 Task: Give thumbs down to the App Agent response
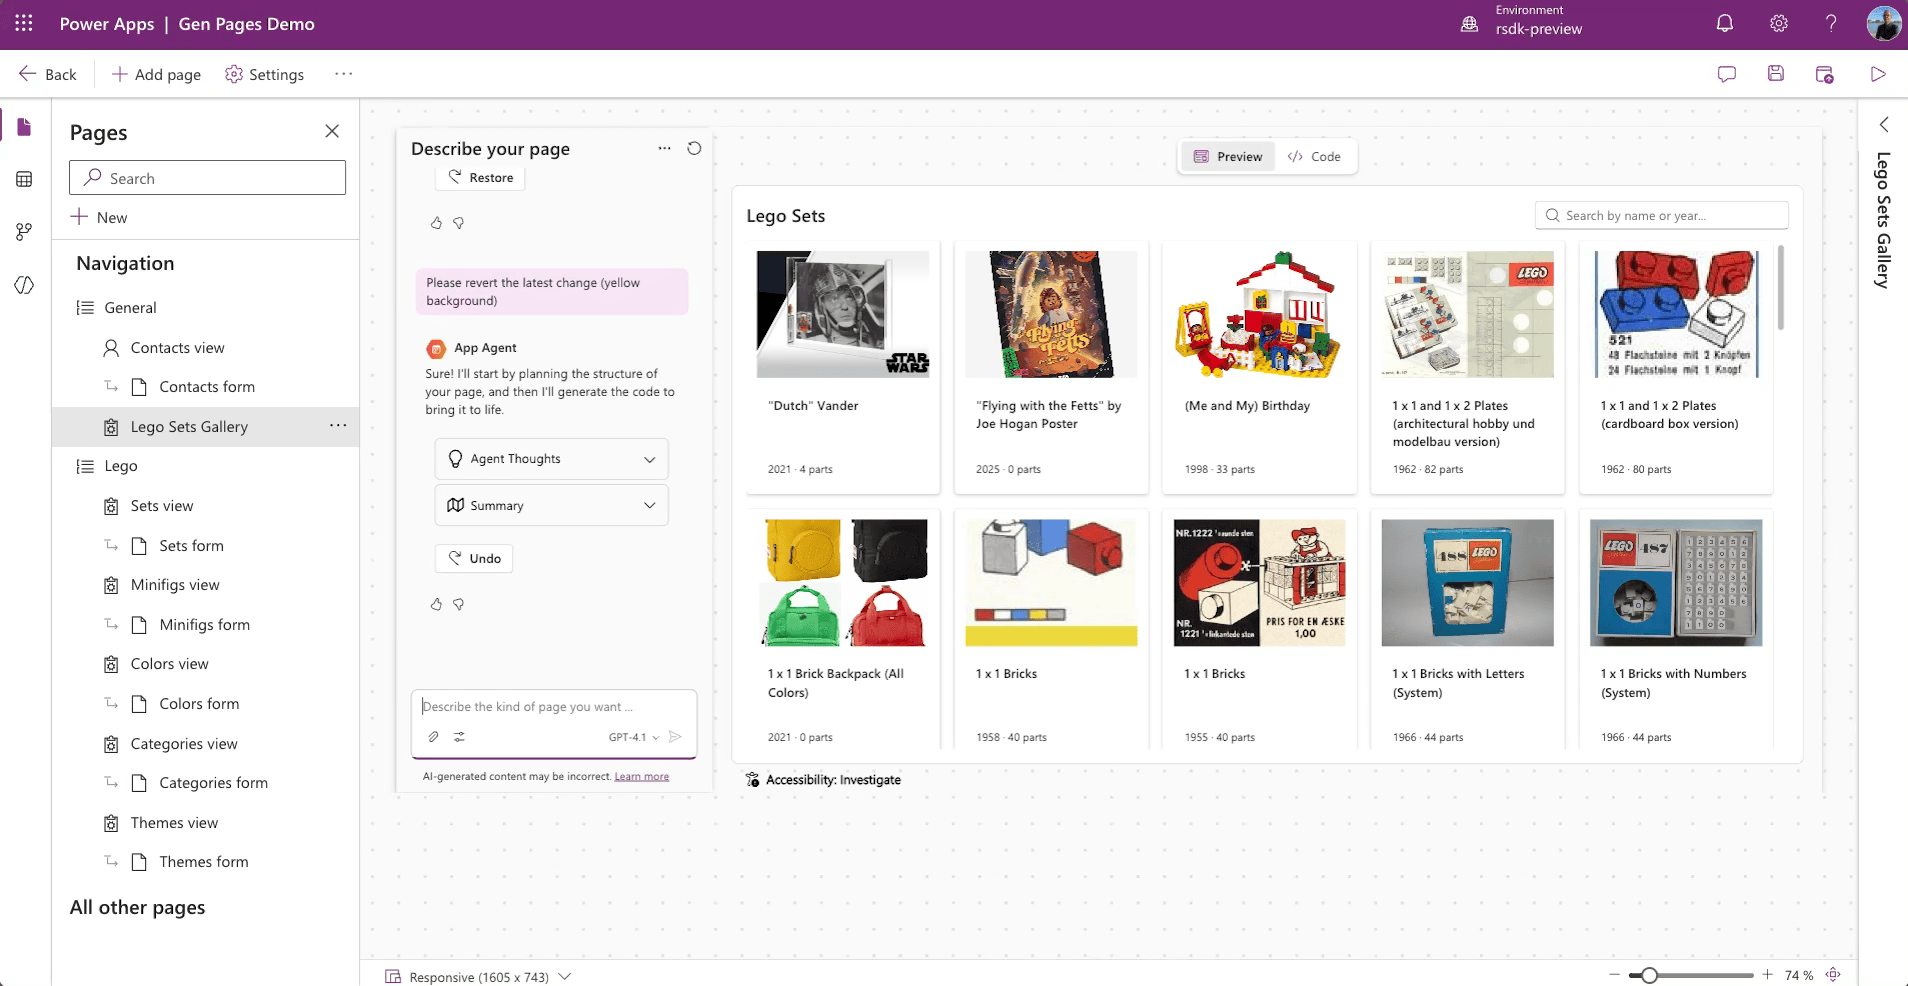pos(458,604)
